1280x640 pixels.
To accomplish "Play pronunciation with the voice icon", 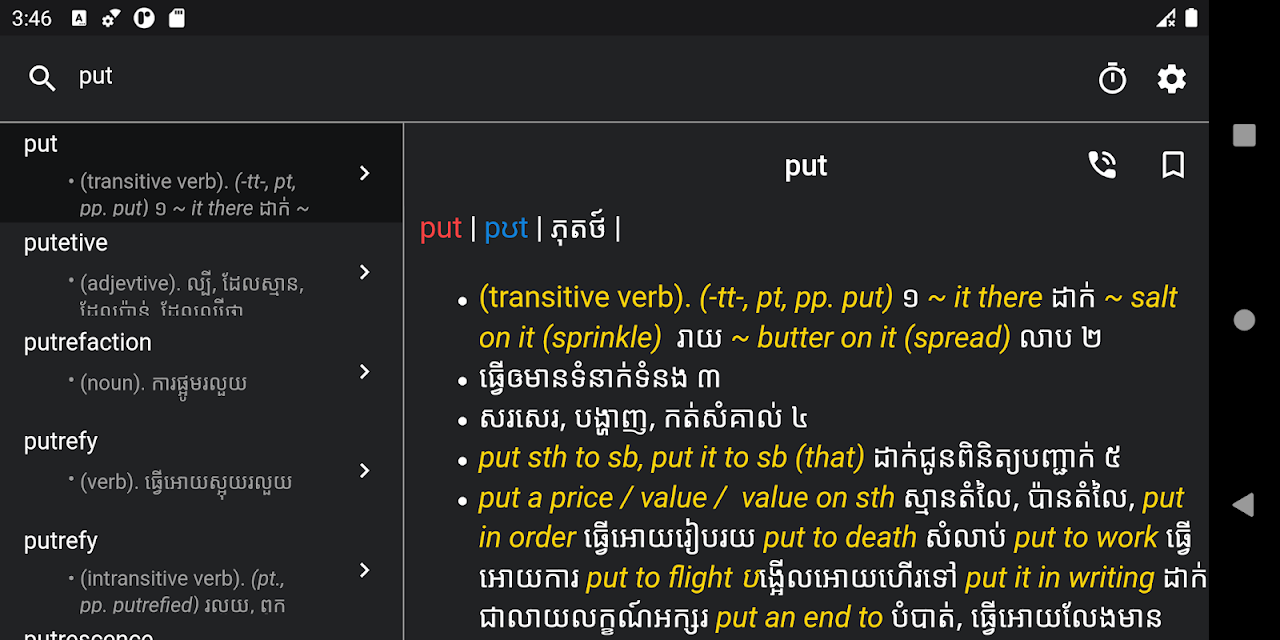I will point(1102,165).
